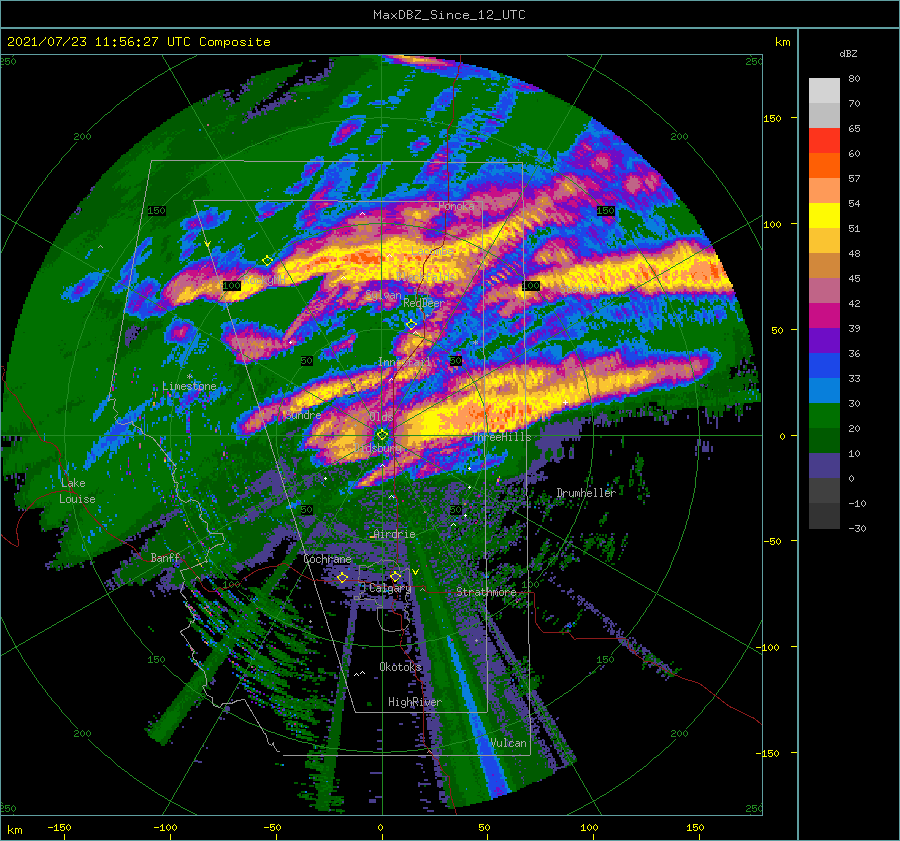Click the RedDeer city label
This screenshot has height=841, width=900.
pos(424,303)
